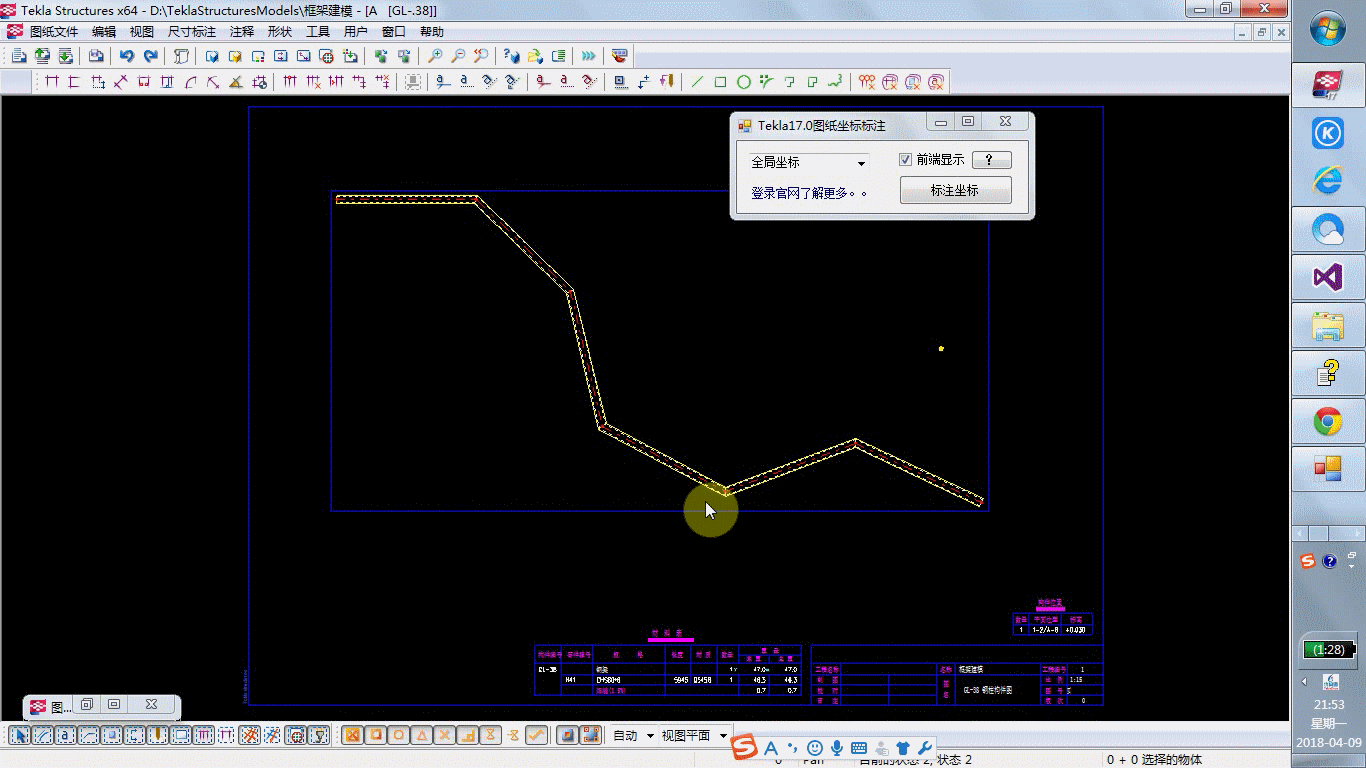Open the 注释 menu

pyautogui.click(x=242, y=32)
